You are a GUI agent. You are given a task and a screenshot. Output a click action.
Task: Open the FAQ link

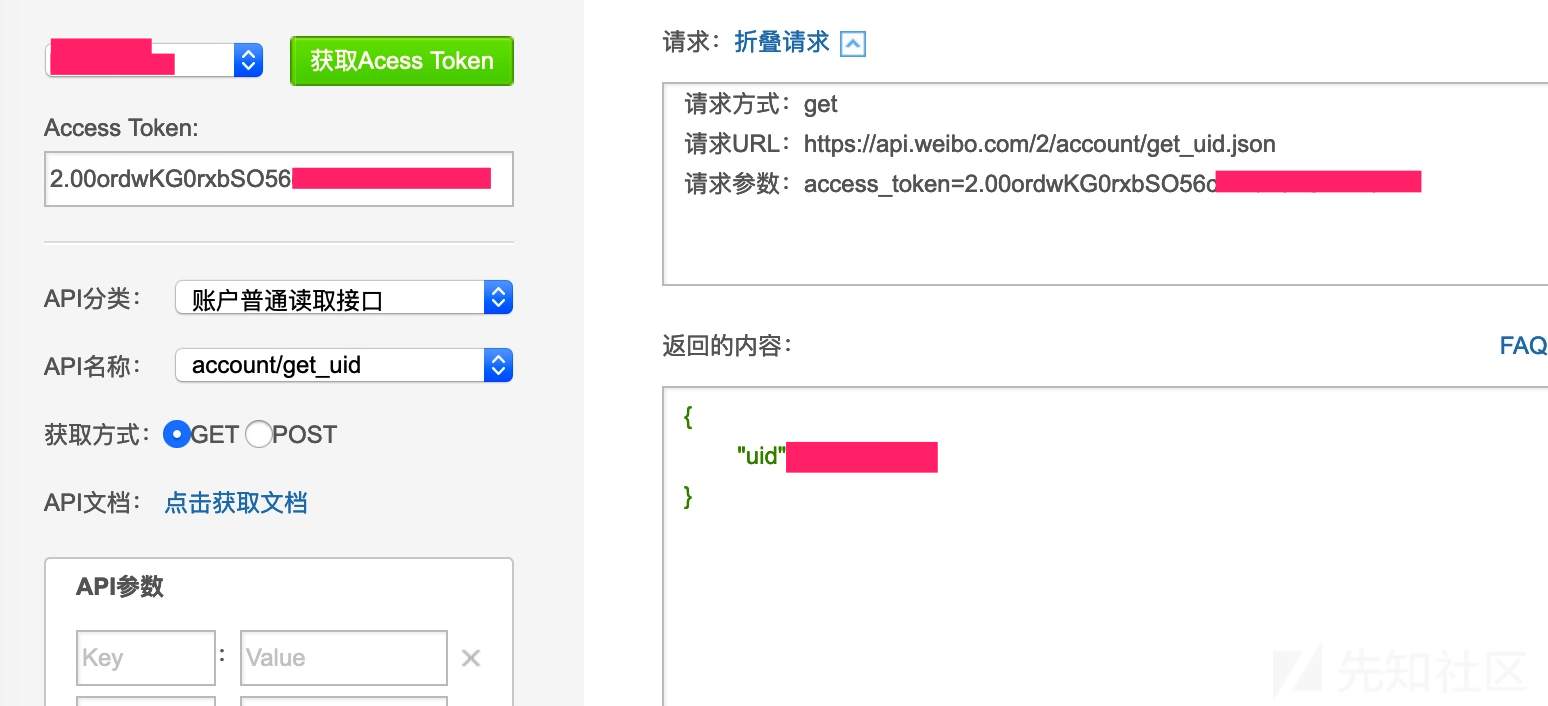click(1523, 346)
